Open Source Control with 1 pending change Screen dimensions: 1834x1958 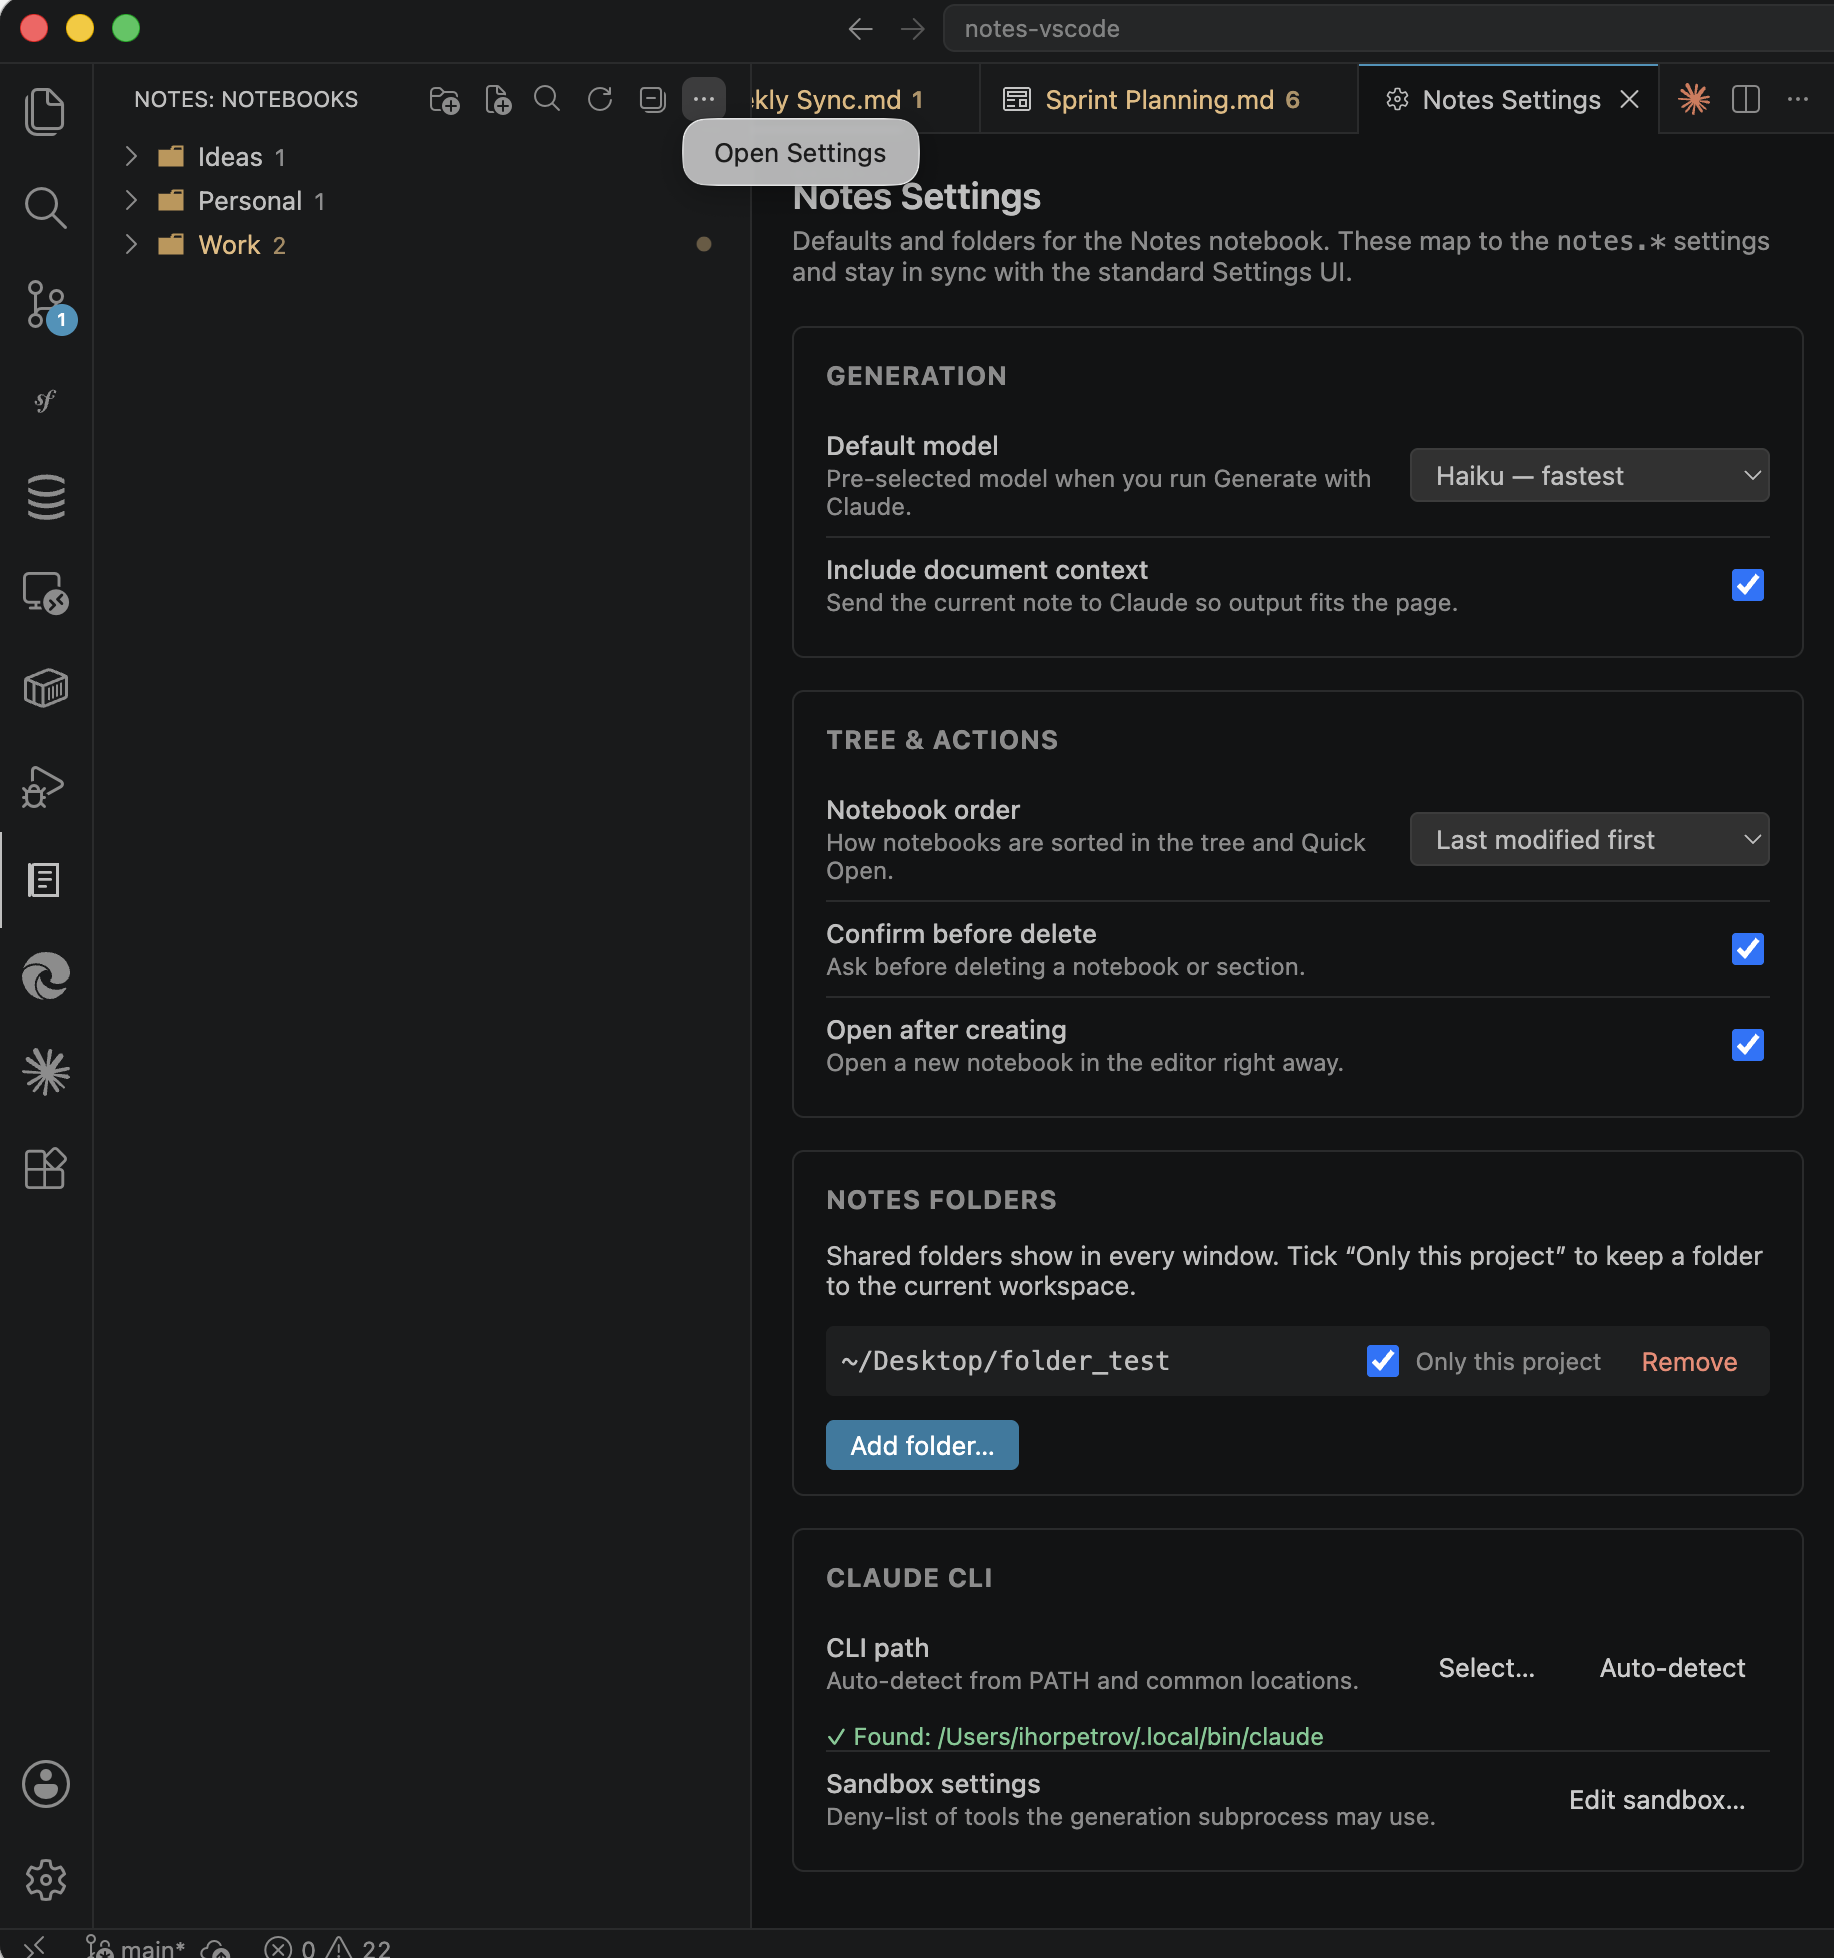tap(45, 305)
